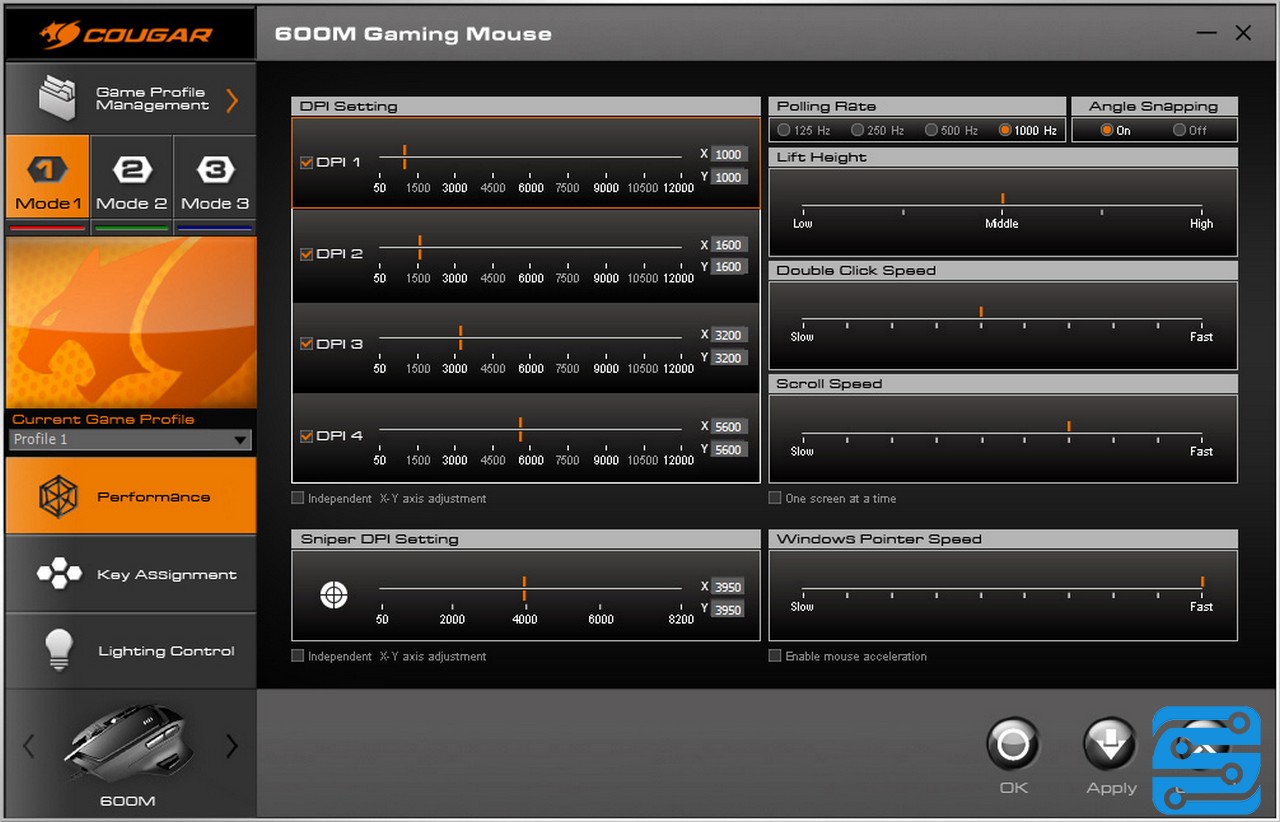Click DPI 3 X value field
1280x822 pixels.
(729, 336)
